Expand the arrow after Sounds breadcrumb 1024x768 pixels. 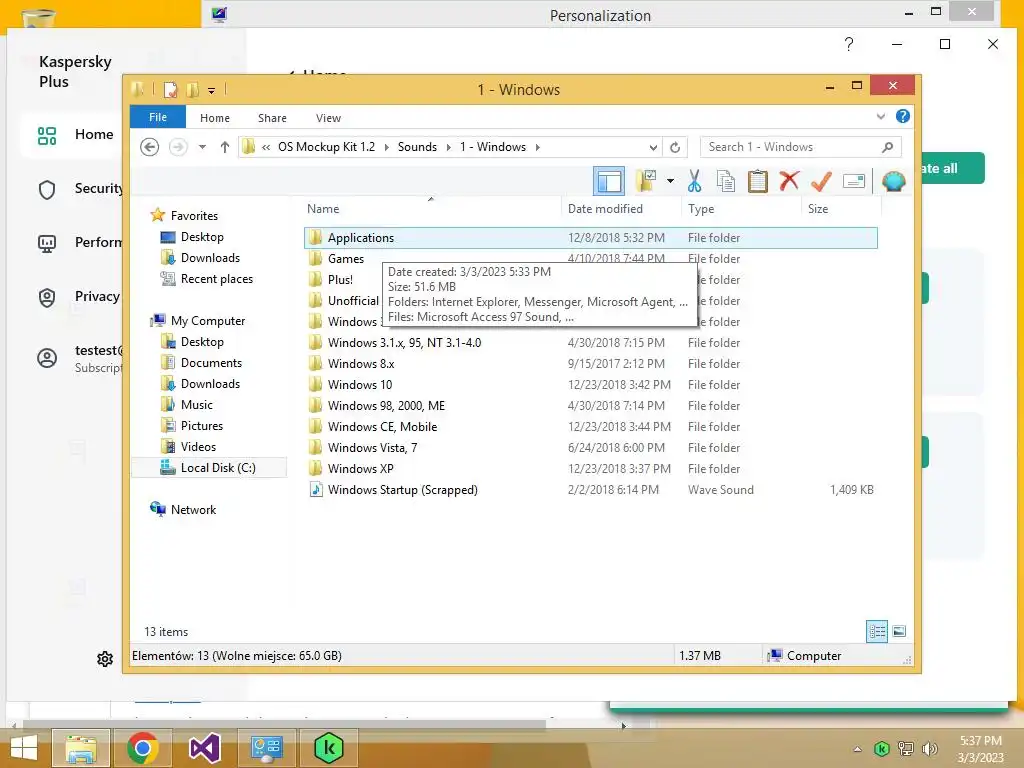(x=449, y=147)
